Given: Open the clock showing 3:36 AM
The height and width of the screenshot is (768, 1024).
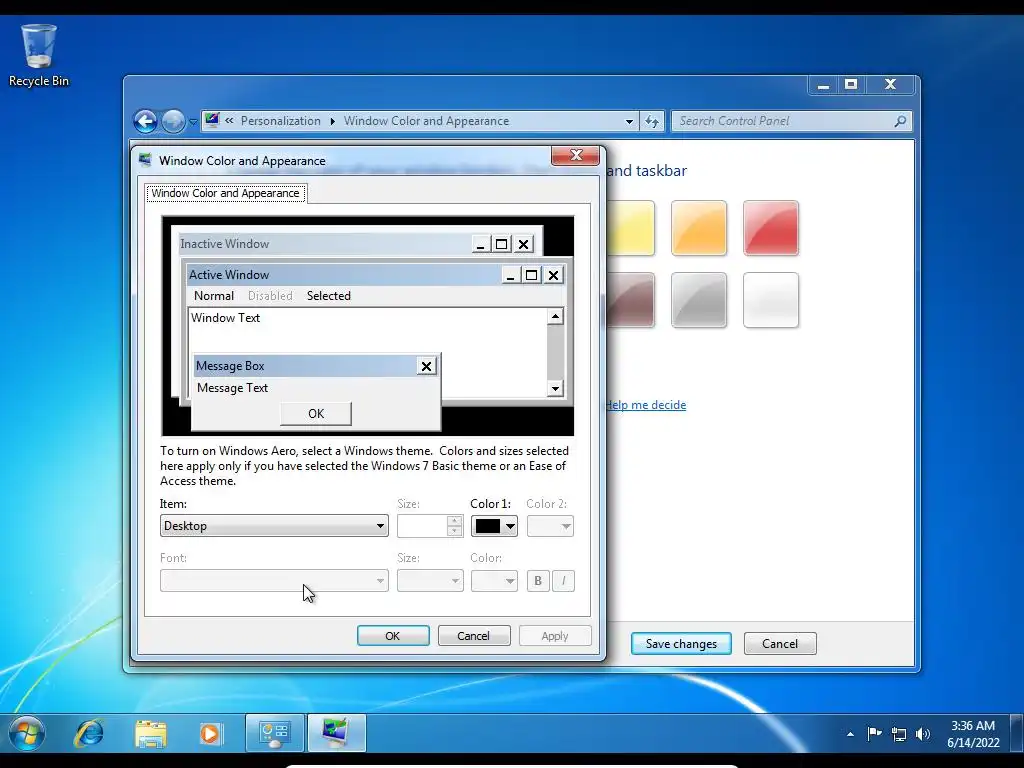Looking at the screenshot, I should click(x=973, y=734).
